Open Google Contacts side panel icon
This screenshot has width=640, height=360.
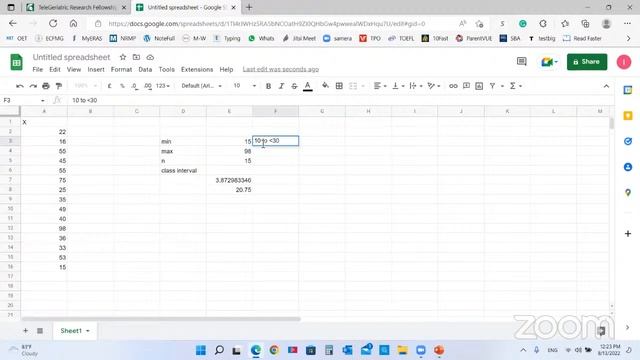pyautogui.click(x=628, y=167)
